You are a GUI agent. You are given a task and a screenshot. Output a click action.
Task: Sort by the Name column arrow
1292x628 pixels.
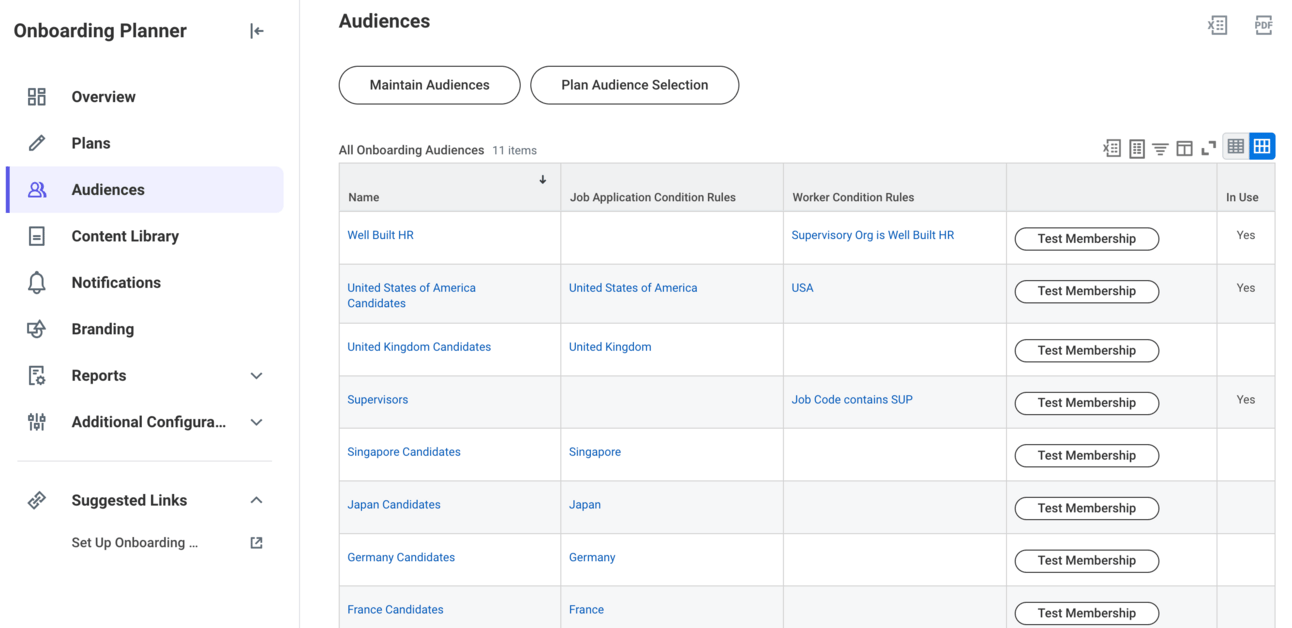543,180
